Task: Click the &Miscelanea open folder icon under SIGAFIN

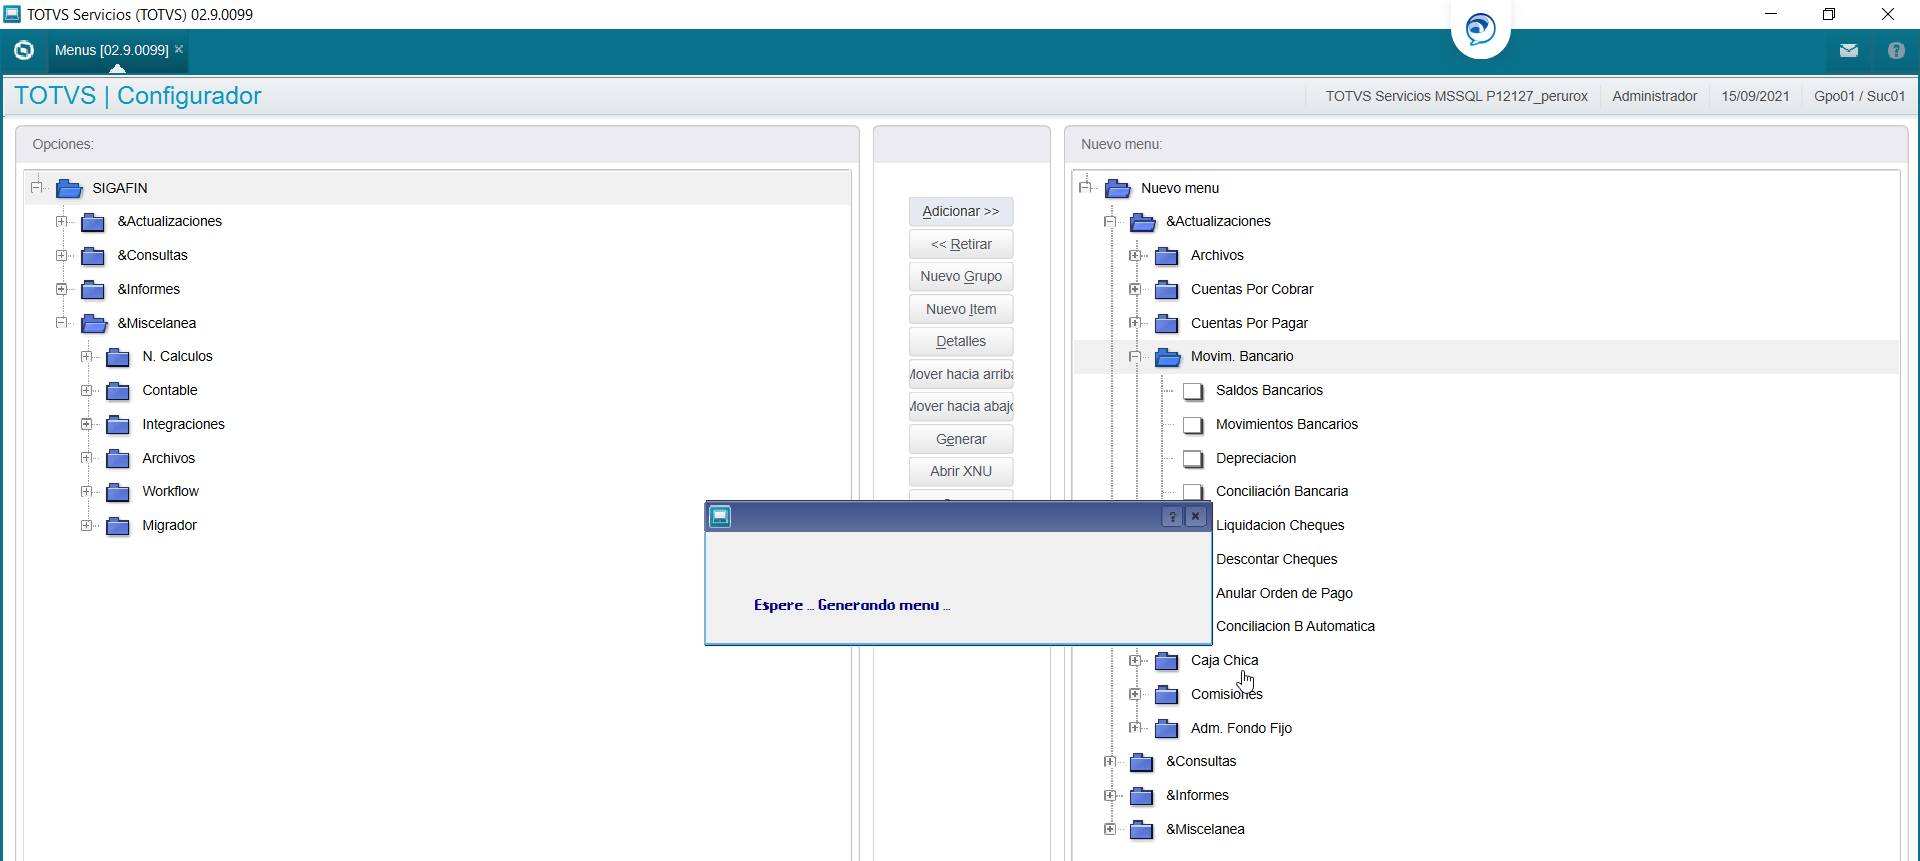Action: [x=94, y=323]
